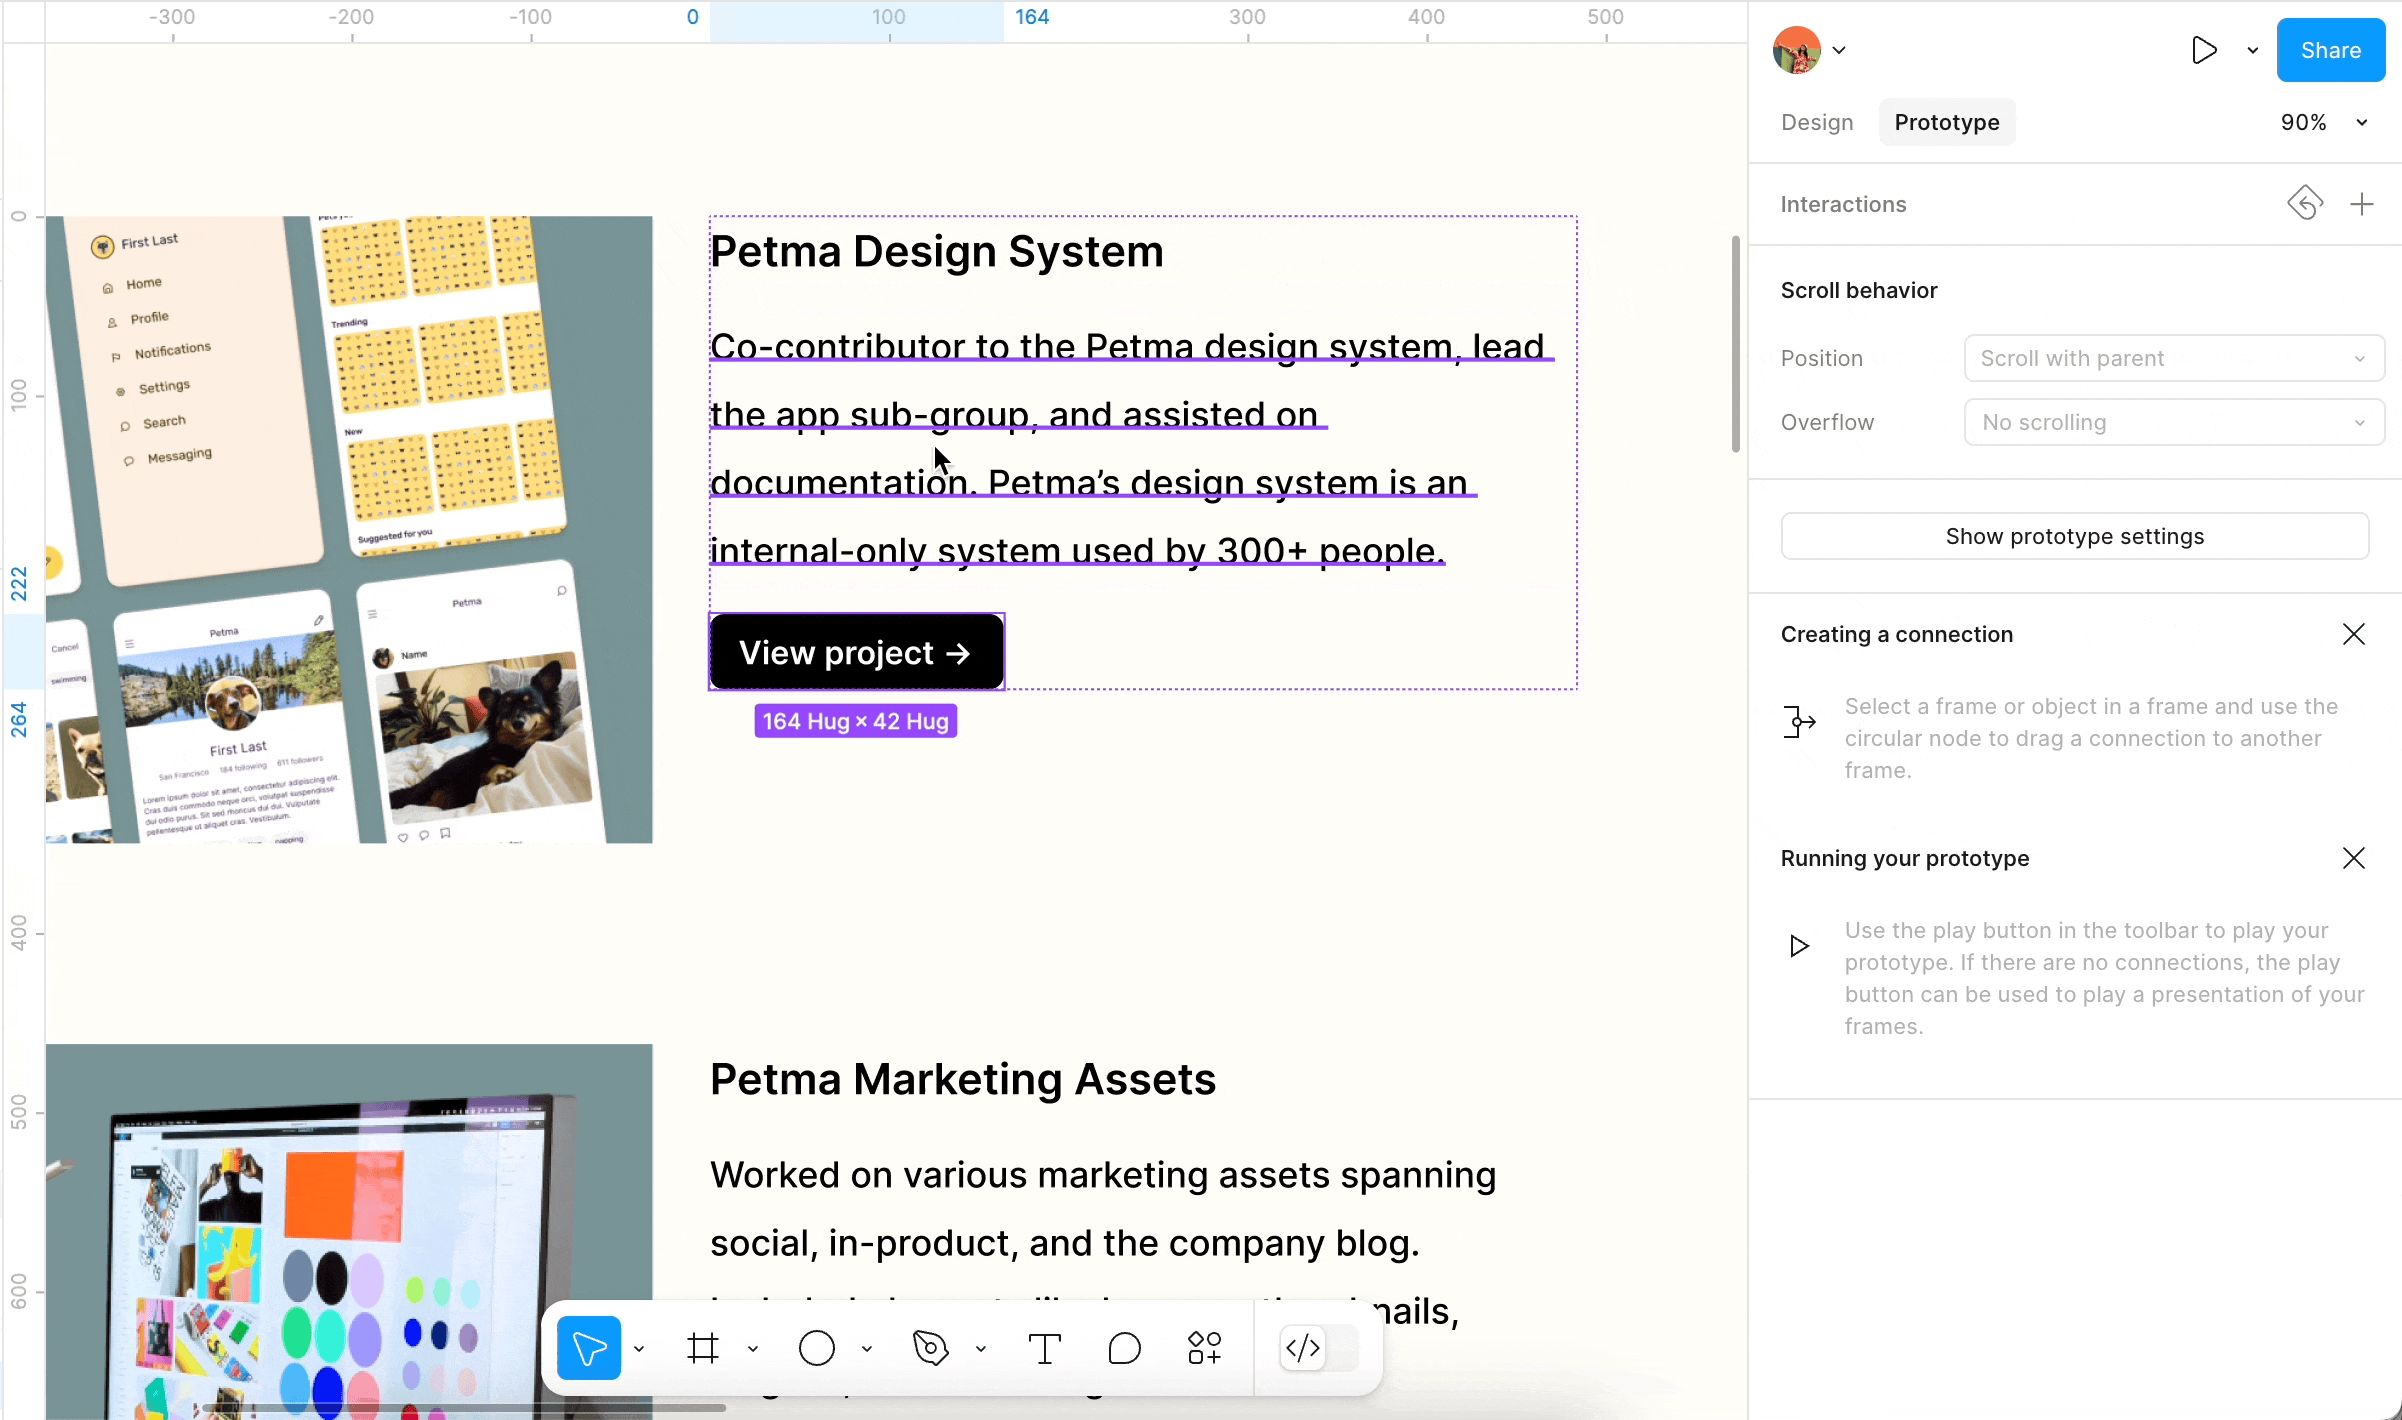This screenshot has height=1420, width=2402.
Task: Click Show prototype settings button
Action: (x=2074, y=536)
